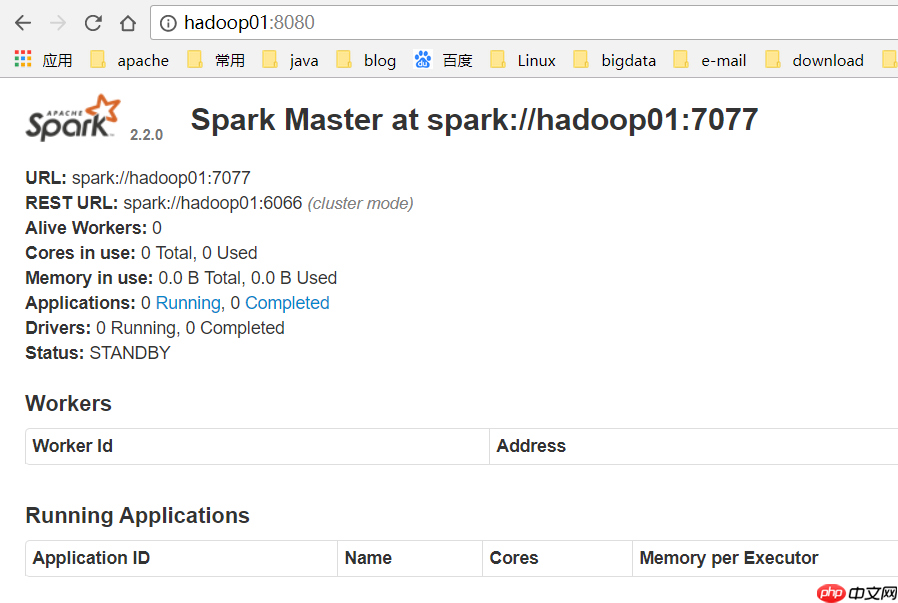Click the Apache Spark logo
The height and width of the screenshot is (603, 898).
pyautogui.click(x=70, y=119)
